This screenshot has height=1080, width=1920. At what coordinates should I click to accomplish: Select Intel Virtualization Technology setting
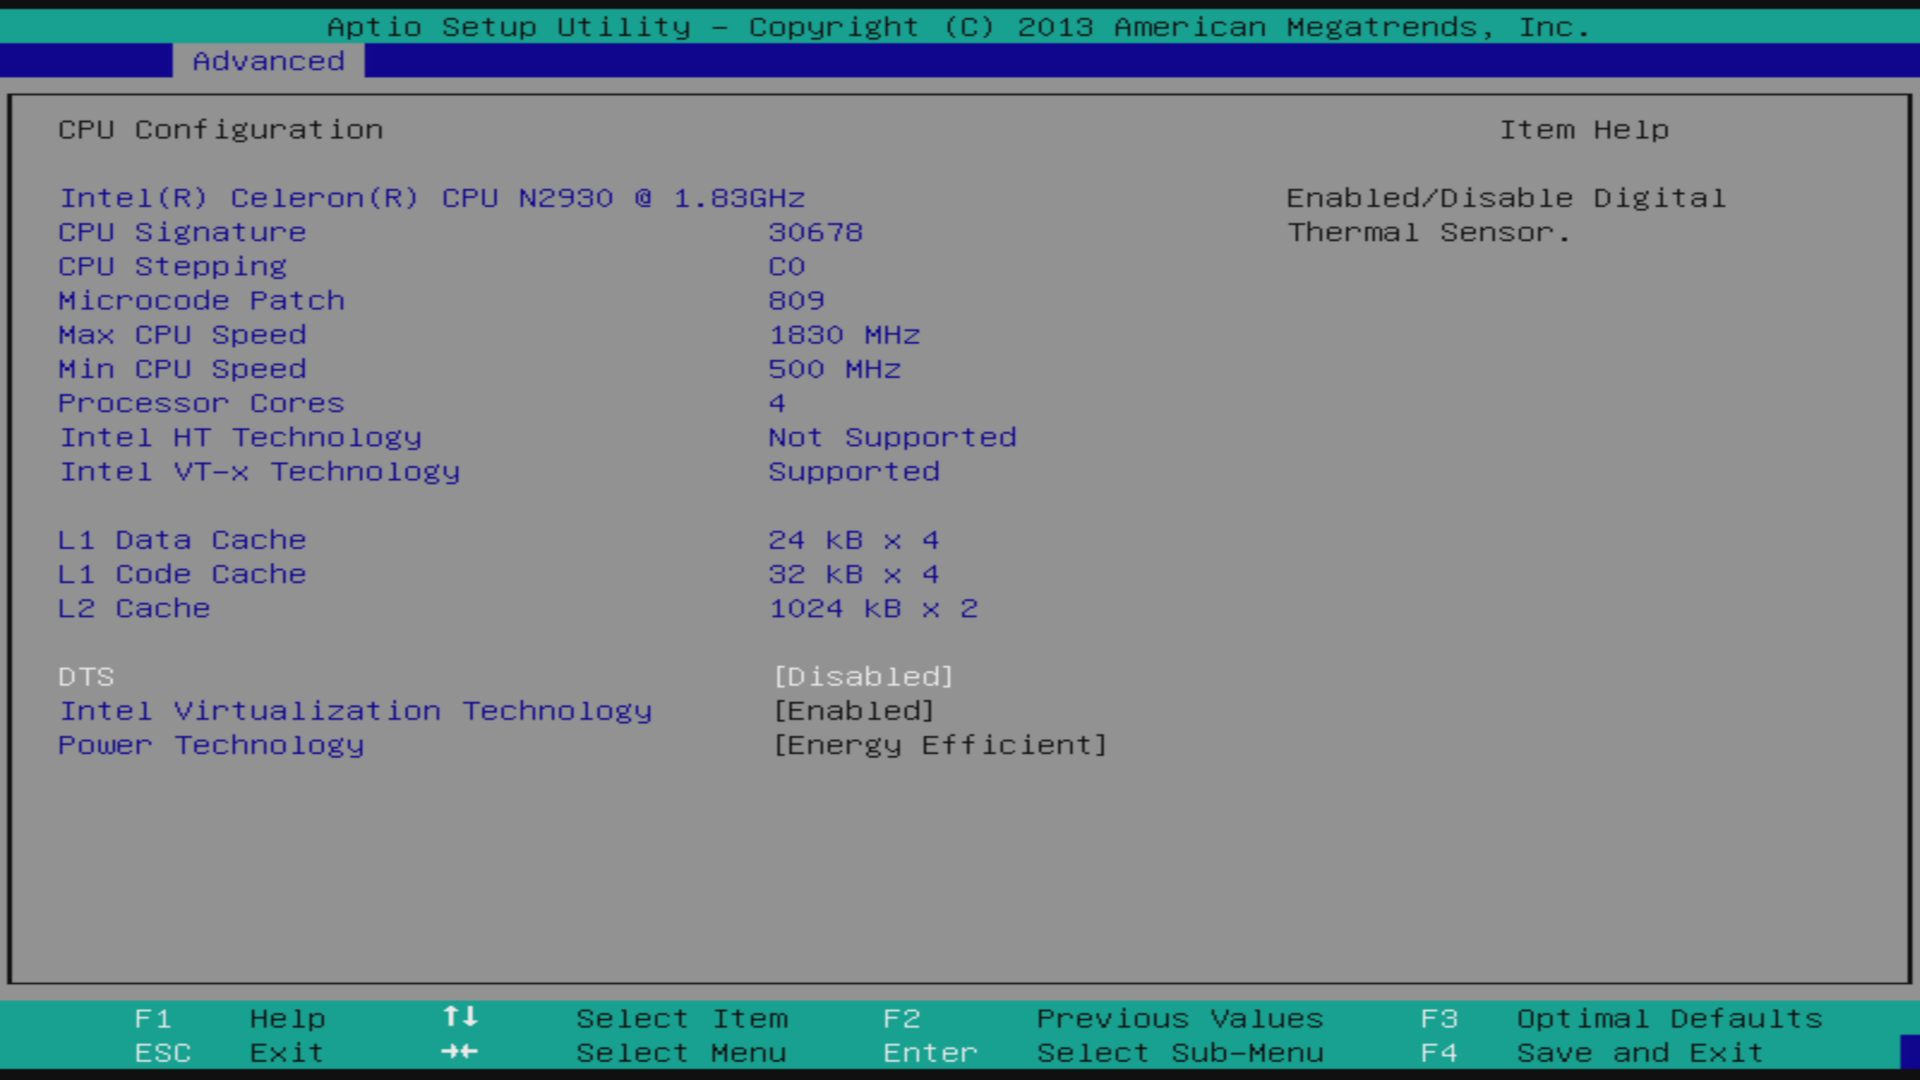[355, 711]
